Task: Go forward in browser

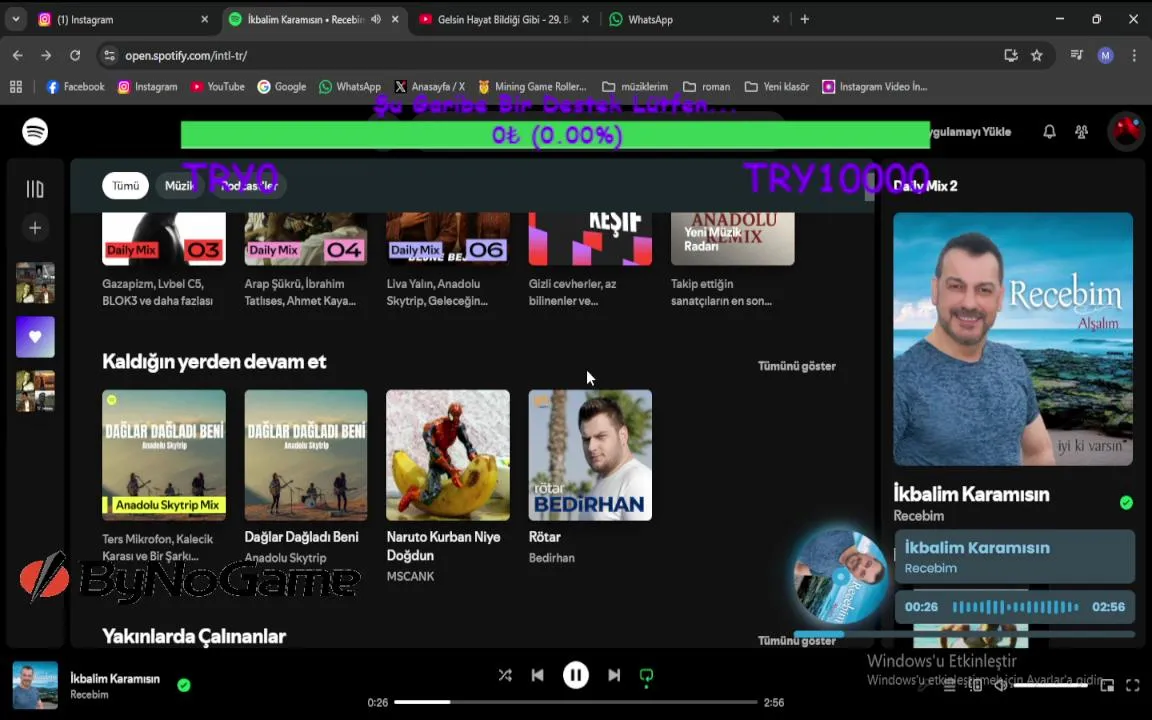Action: pyautogui.click(x=46, y=56)
